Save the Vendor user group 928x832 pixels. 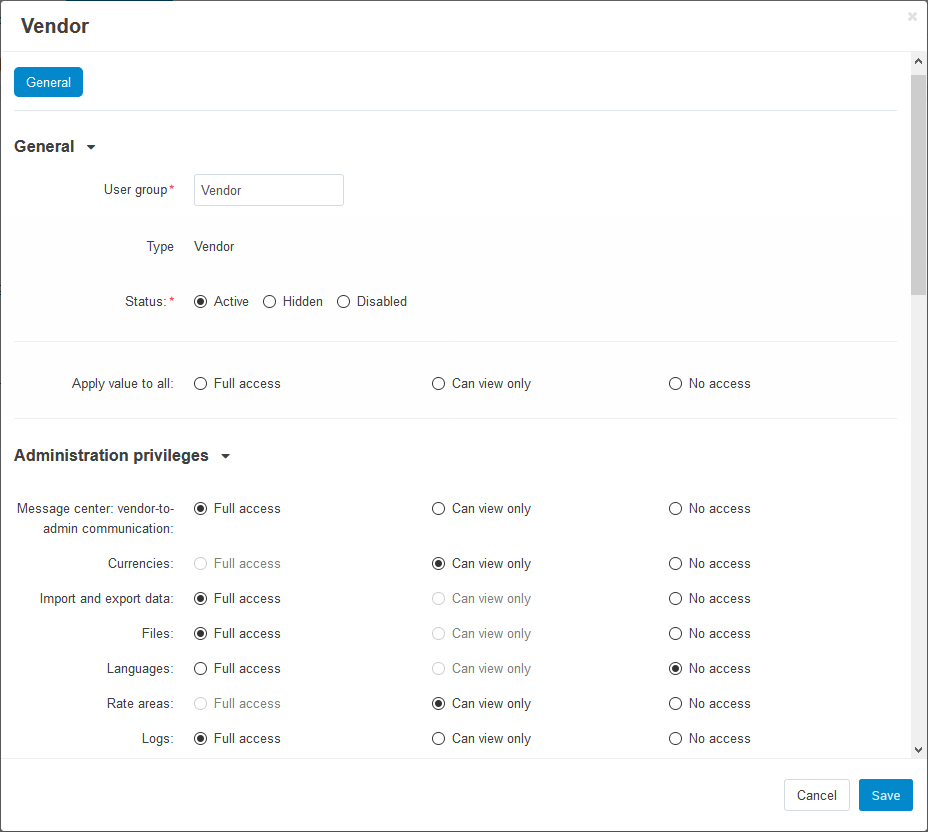point(885,795)
